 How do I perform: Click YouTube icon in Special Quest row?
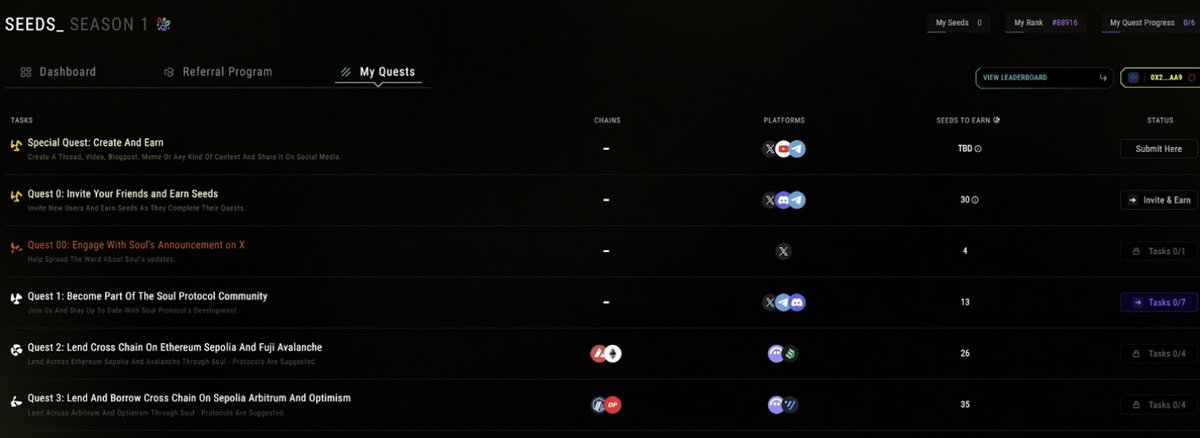(784, 149)
